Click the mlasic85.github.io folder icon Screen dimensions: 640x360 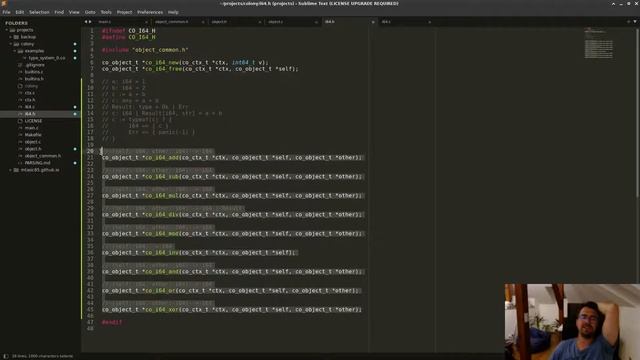tap(16, 170)
